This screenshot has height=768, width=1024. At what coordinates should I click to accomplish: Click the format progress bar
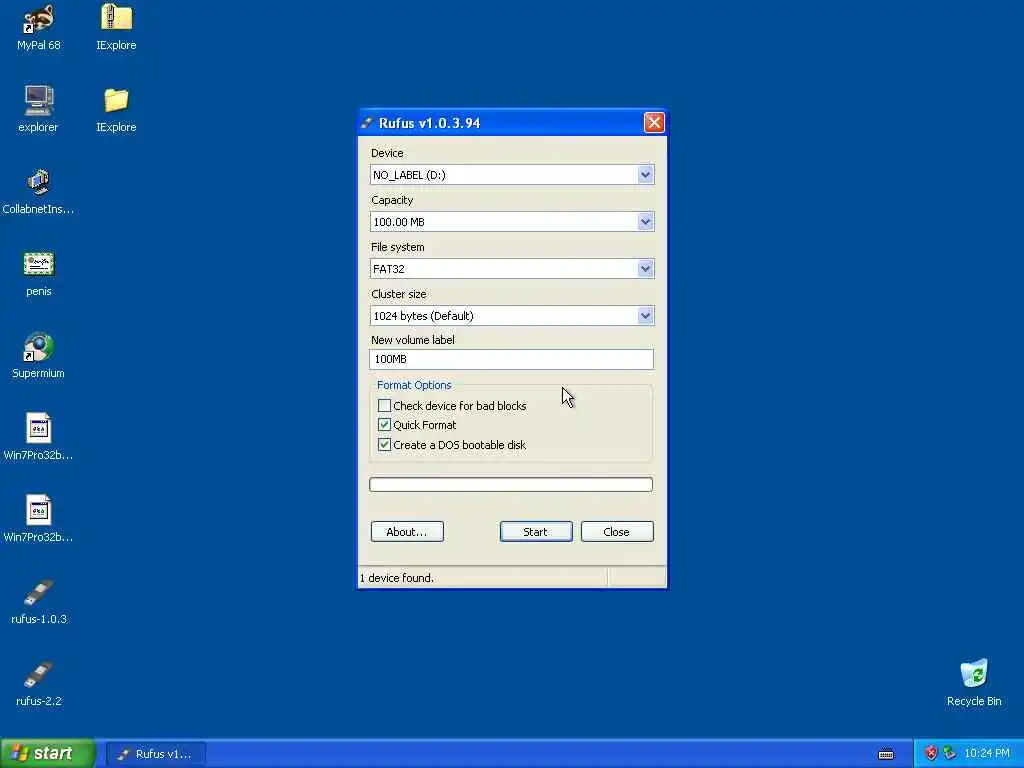click(x=511, y=484)
